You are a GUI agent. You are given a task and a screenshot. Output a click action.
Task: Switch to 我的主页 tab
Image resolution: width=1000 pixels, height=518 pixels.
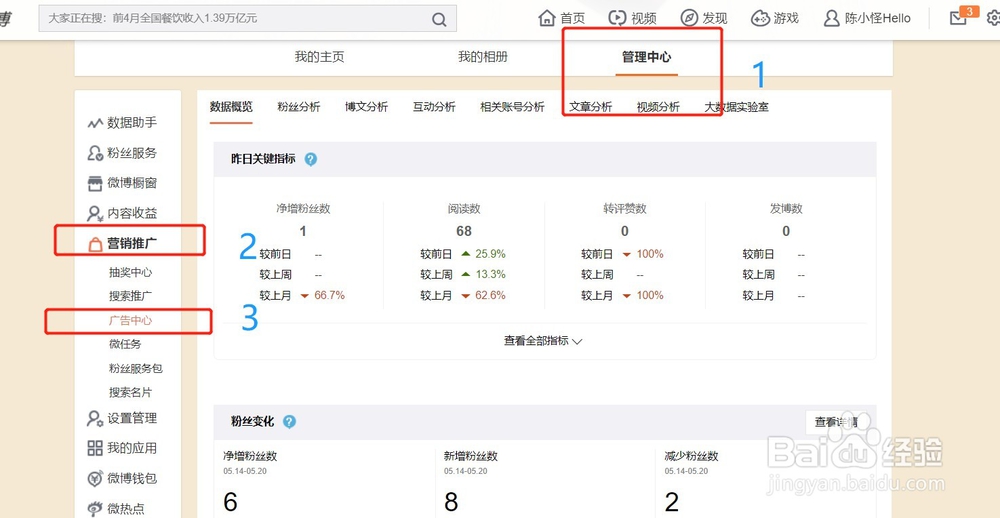point(320,57)
